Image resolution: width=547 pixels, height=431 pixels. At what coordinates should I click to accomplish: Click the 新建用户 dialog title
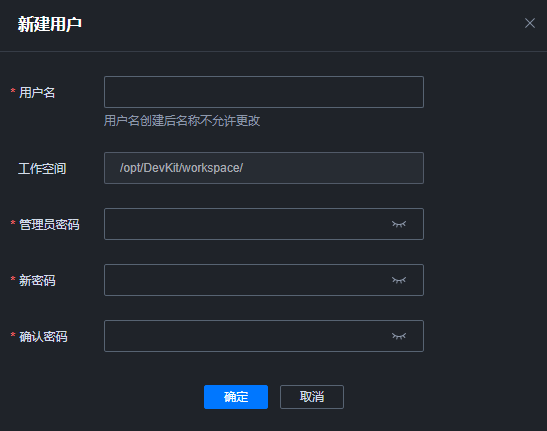[50, 24]
